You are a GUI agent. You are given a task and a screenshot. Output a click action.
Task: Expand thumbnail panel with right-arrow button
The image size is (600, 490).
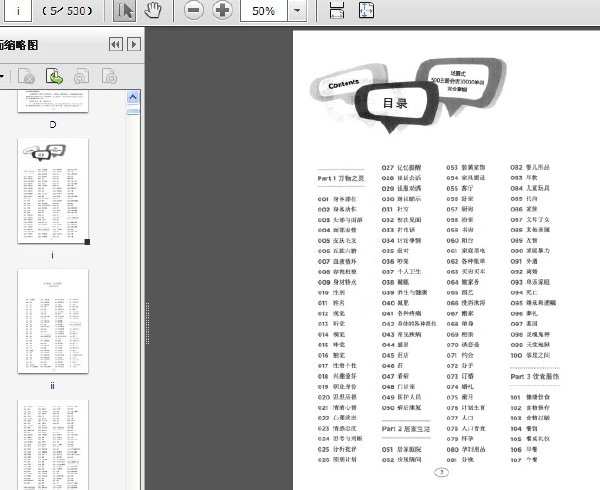point(134,44)
